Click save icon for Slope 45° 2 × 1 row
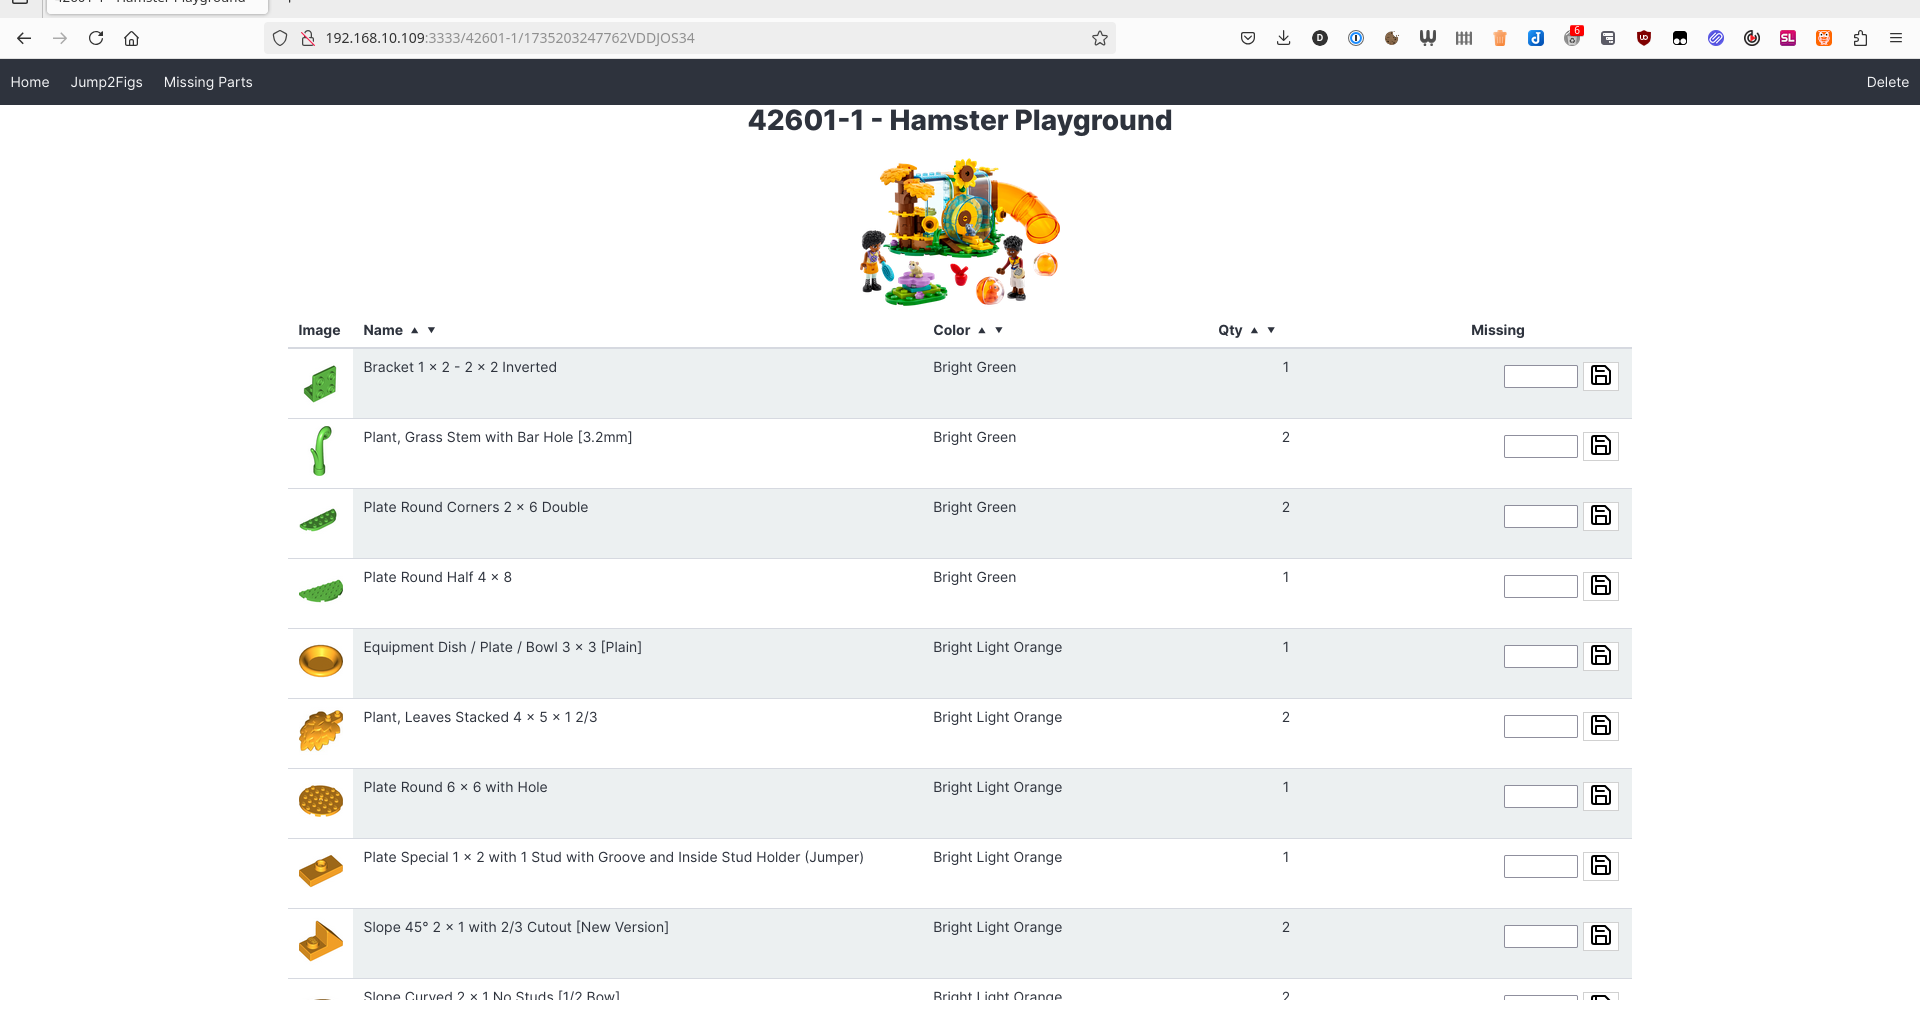This screenshot has width=1920, height=1026. point(1600,936)
